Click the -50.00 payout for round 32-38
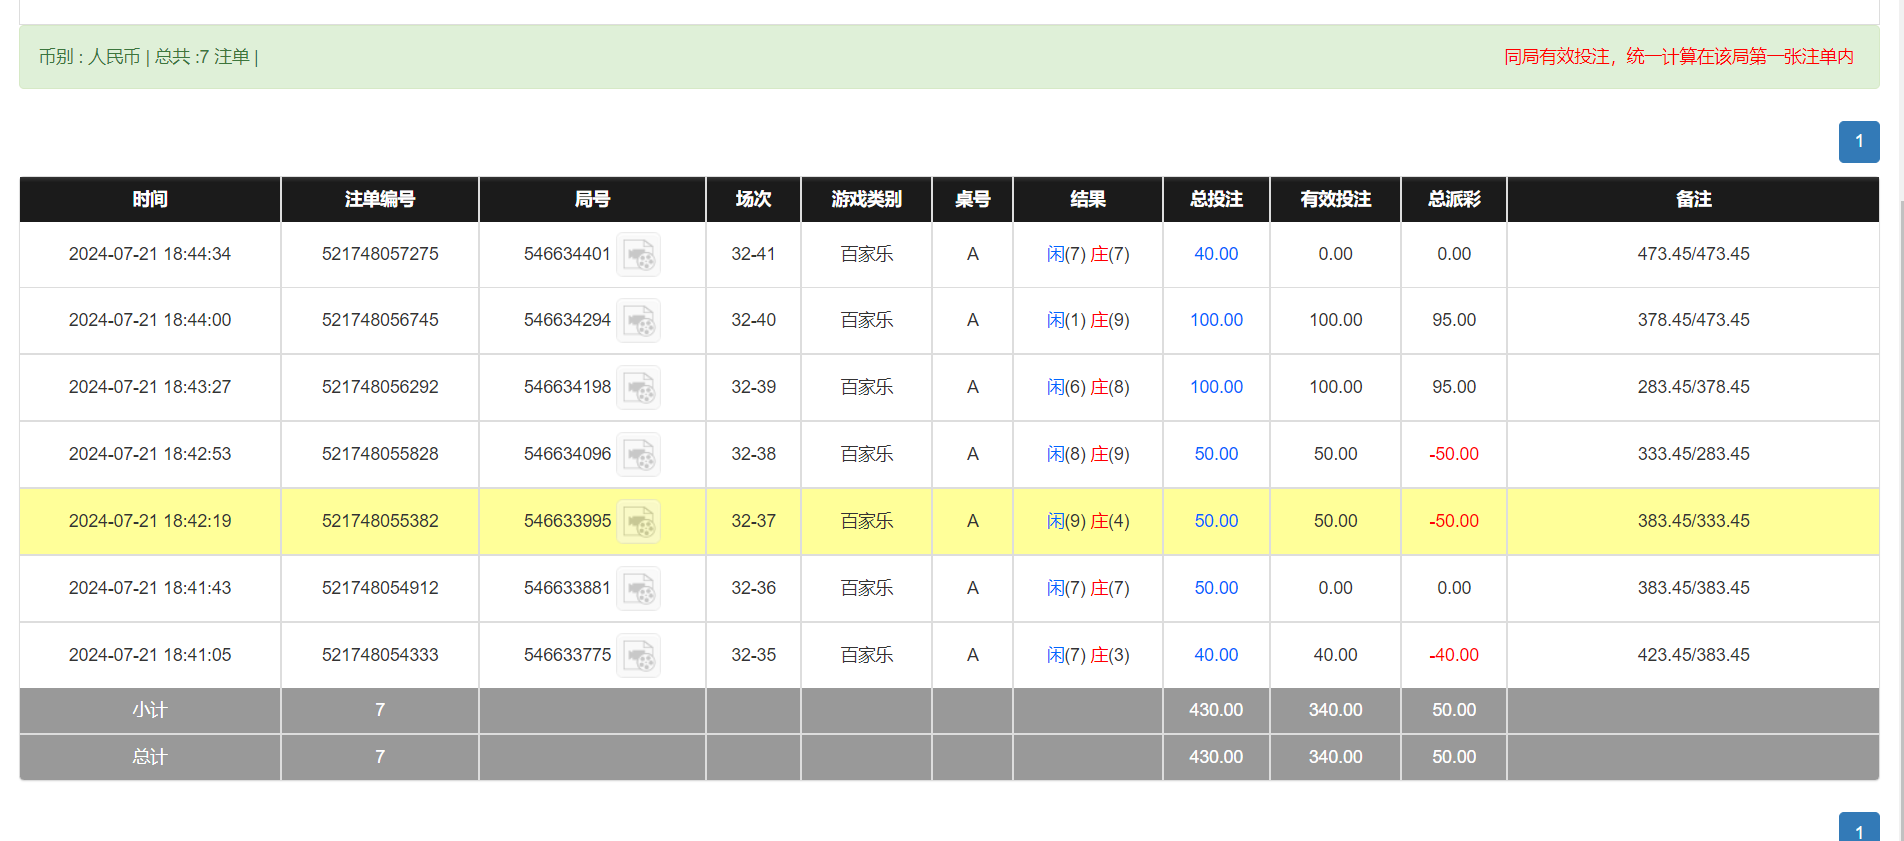This screenshot has height=841, width=1904. pos(1454,454)
